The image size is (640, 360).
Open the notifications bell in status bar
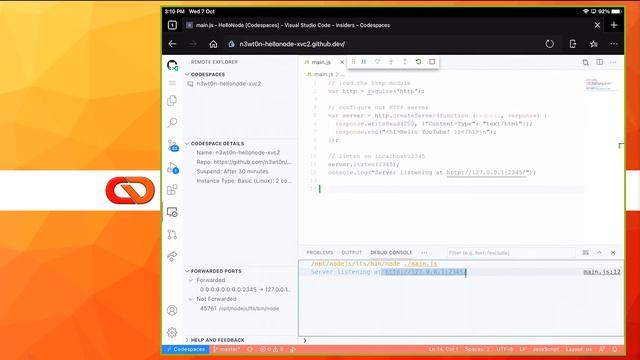click(615, 349)
